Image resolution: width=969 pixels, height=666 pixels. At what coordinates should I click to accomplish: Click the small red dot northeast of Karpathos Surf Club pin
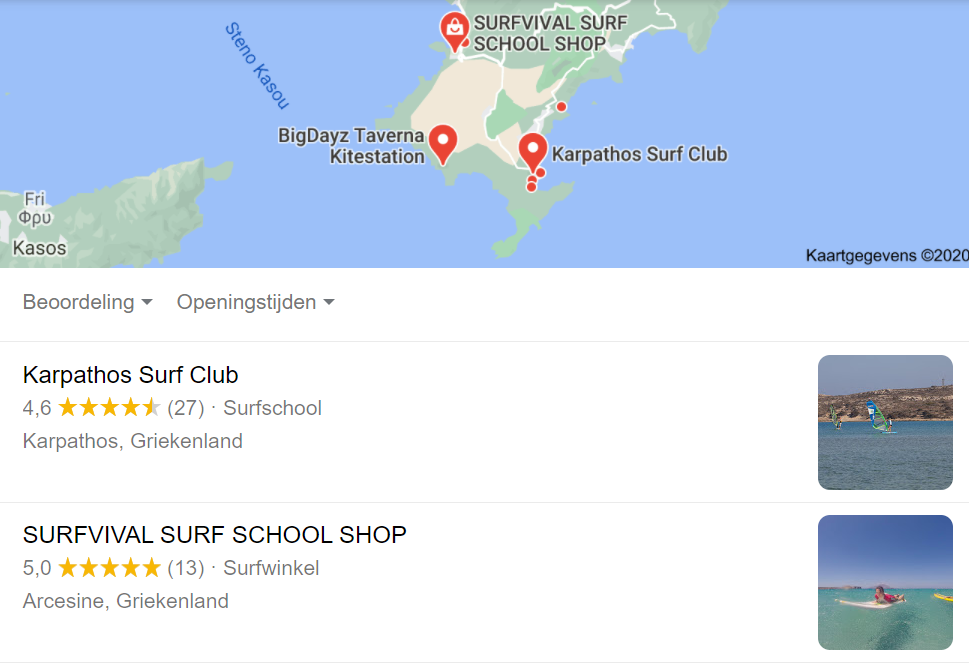(x=561, y=107)
